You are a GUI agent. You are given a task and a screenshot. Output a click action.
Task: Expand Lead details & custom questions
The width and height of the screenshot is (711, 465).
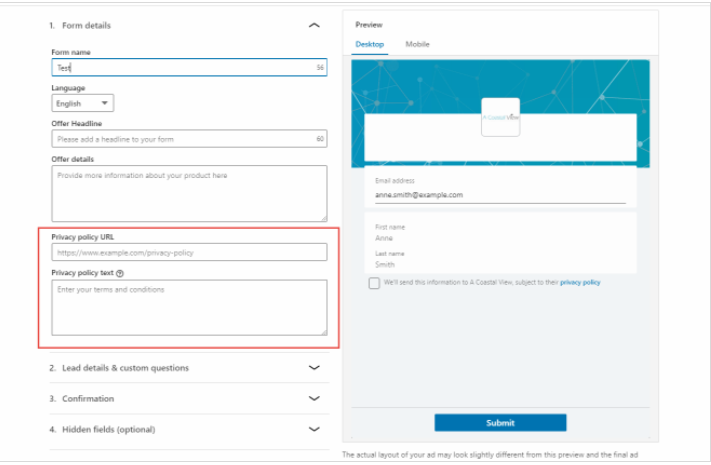314,368
